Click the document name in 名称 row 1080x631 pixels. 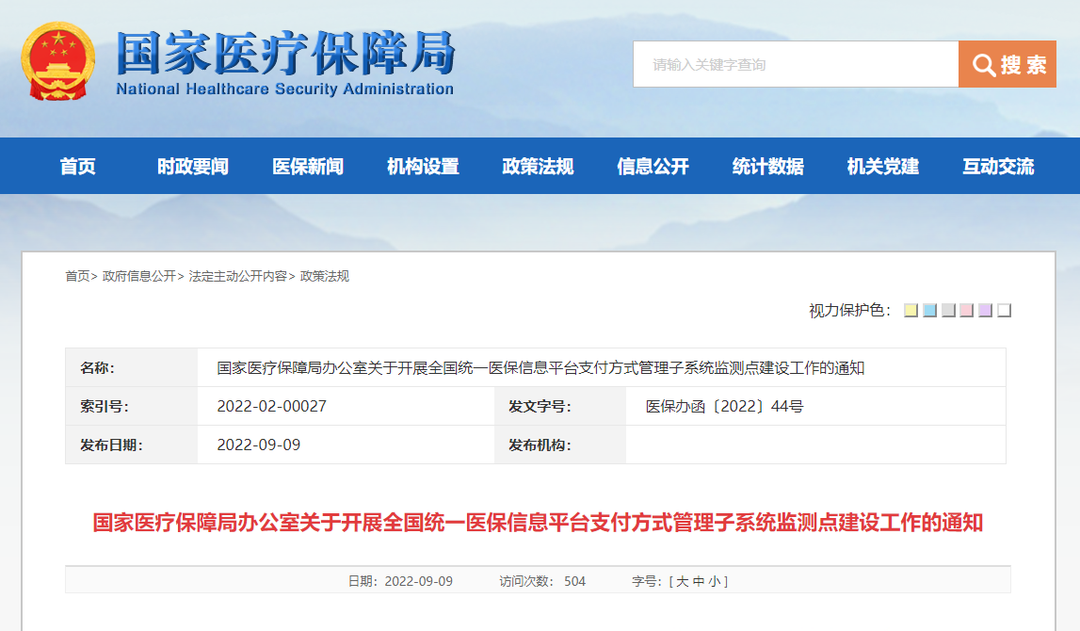coord(541,368)
